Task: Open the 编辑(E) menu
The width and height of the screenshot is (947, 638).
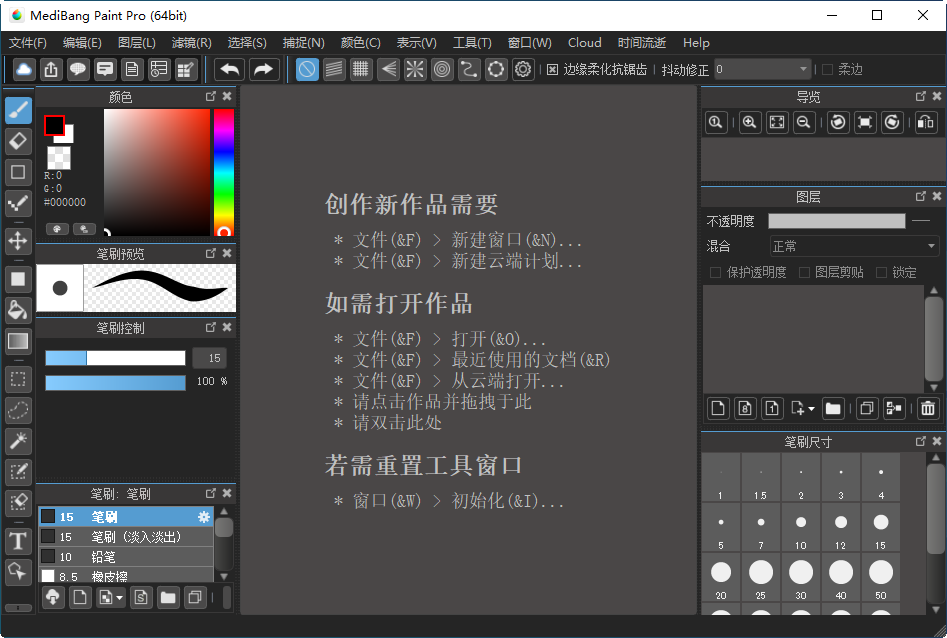Action: pyautogui.click(x=82, y=43)
